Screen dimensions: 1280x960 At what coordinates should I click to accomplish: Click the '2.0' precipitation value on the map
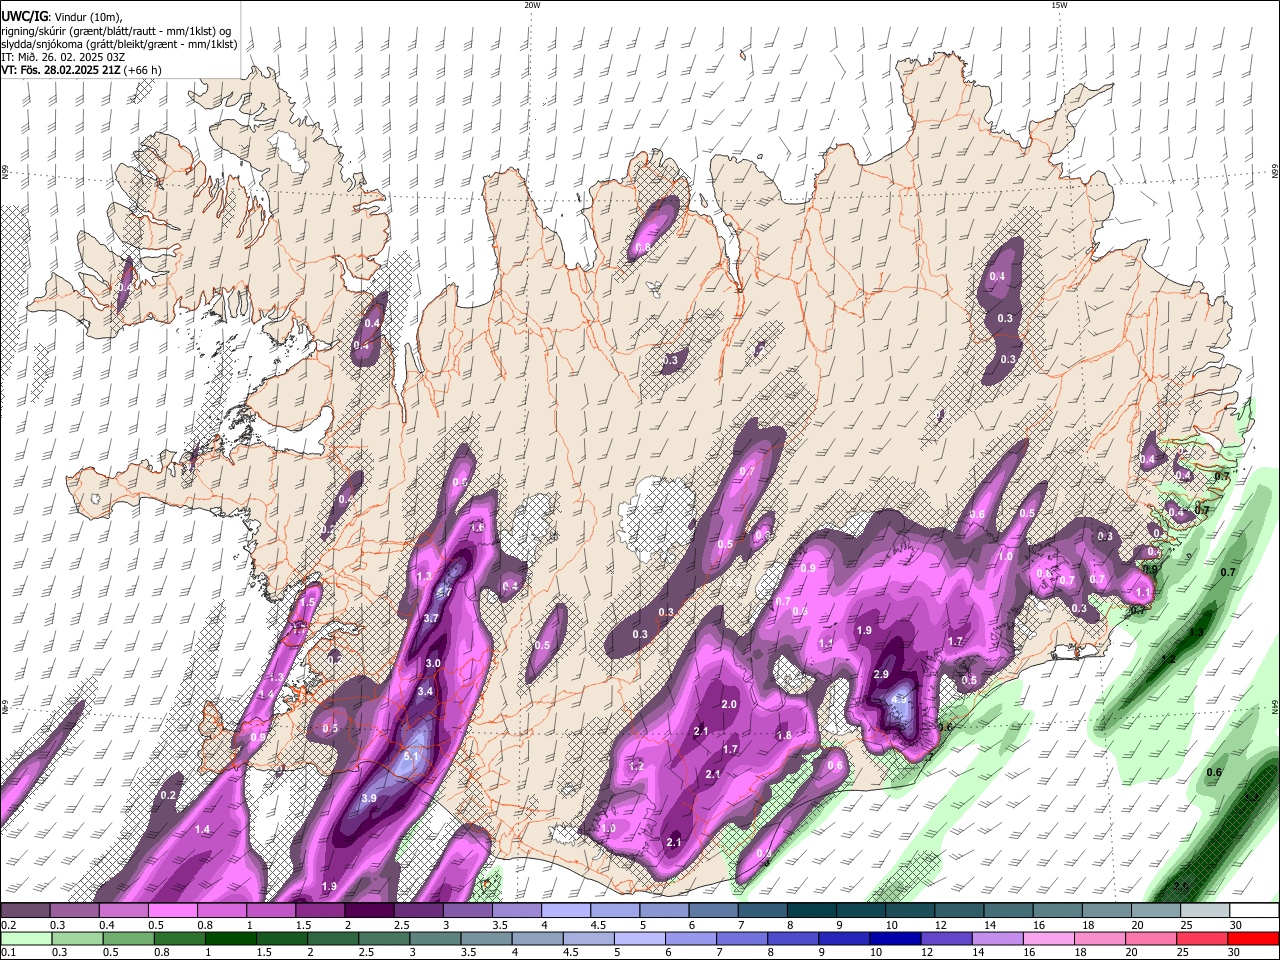pyautogui.click(x=729, y=705)
